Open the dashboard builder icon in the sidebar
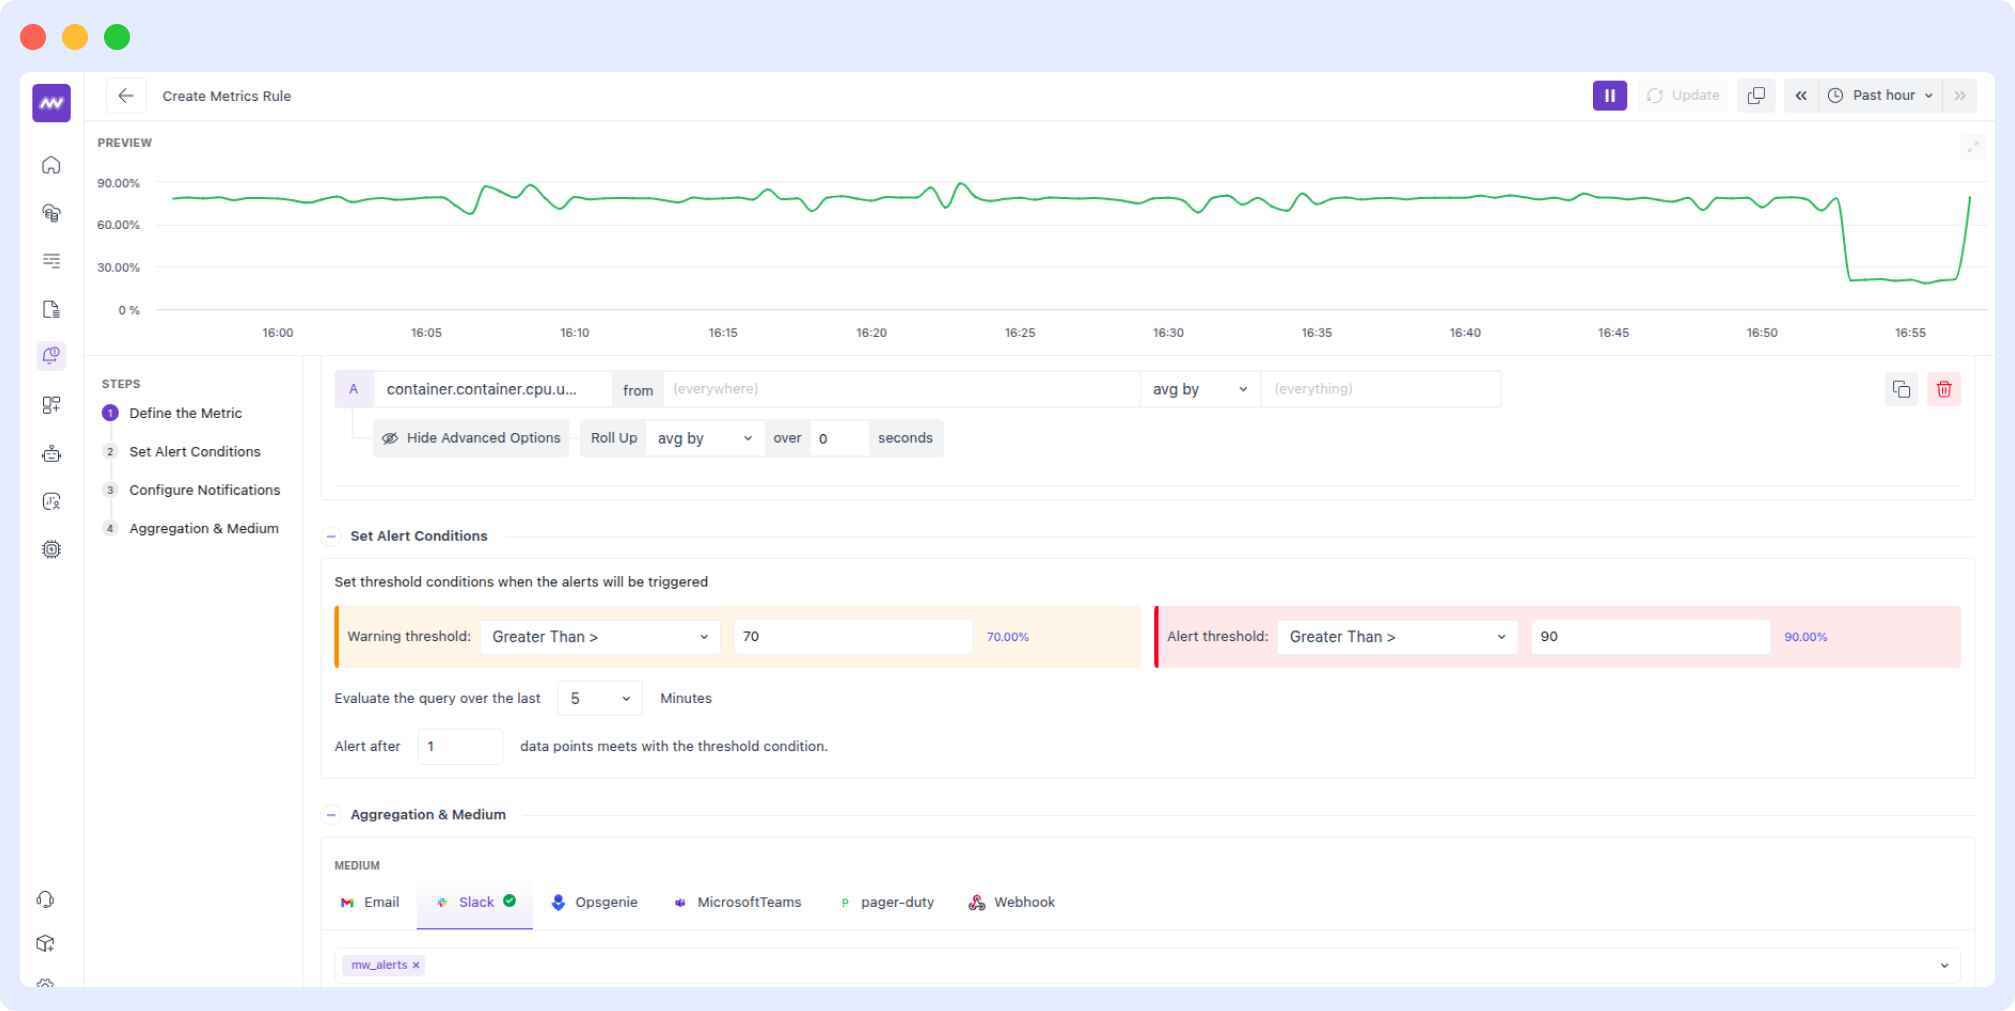Screen dimensions: 2015x1011 pos(51,405)
